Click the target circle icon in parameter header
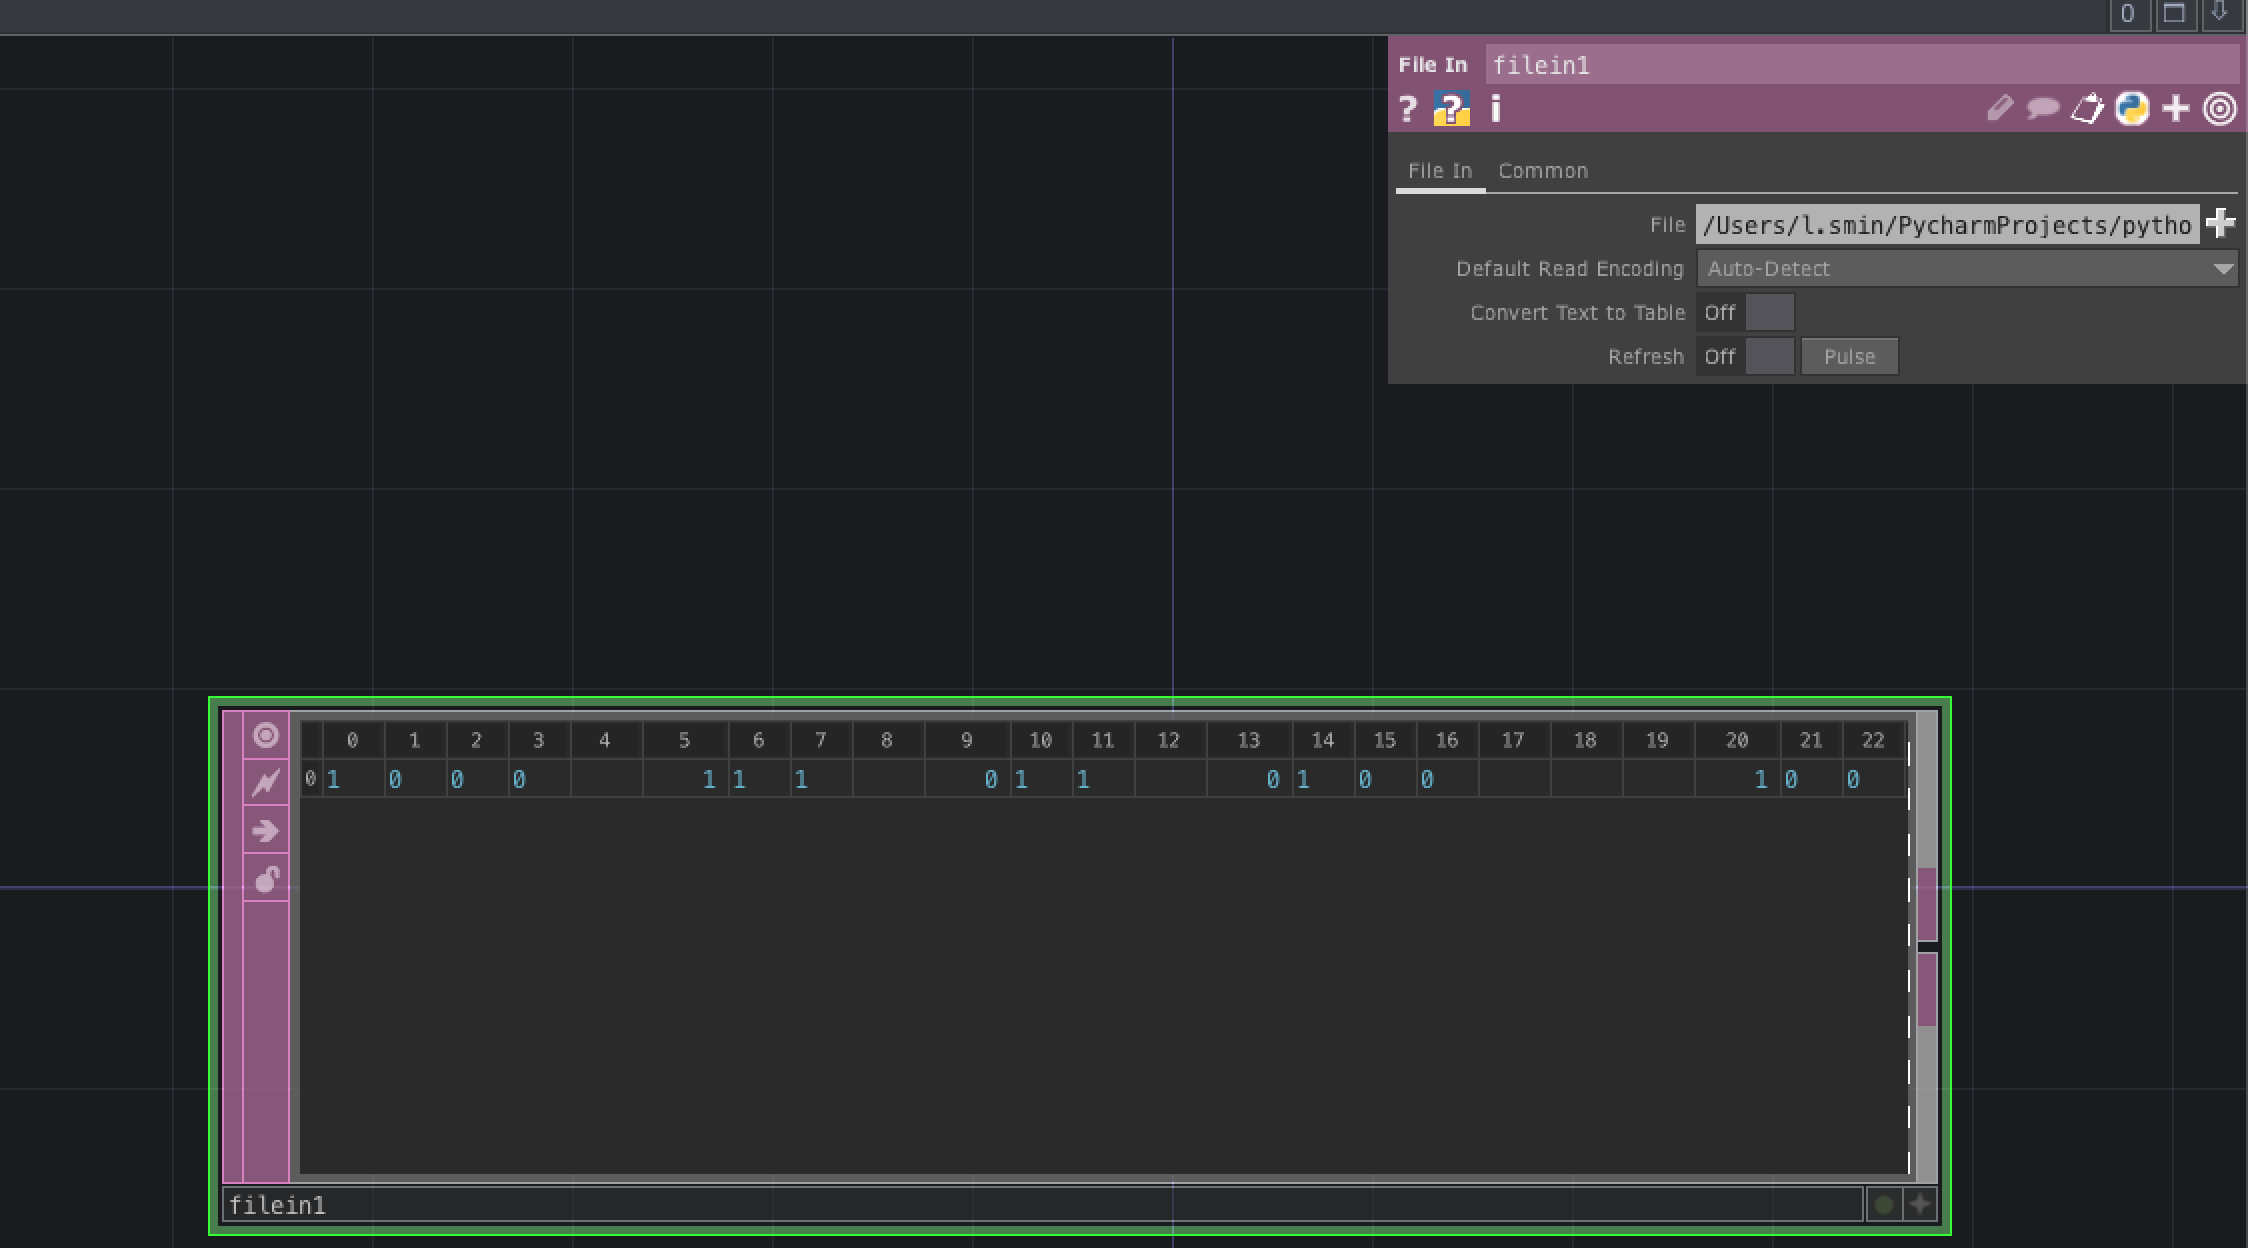2248x1248 pixels. pos(2220,108)
